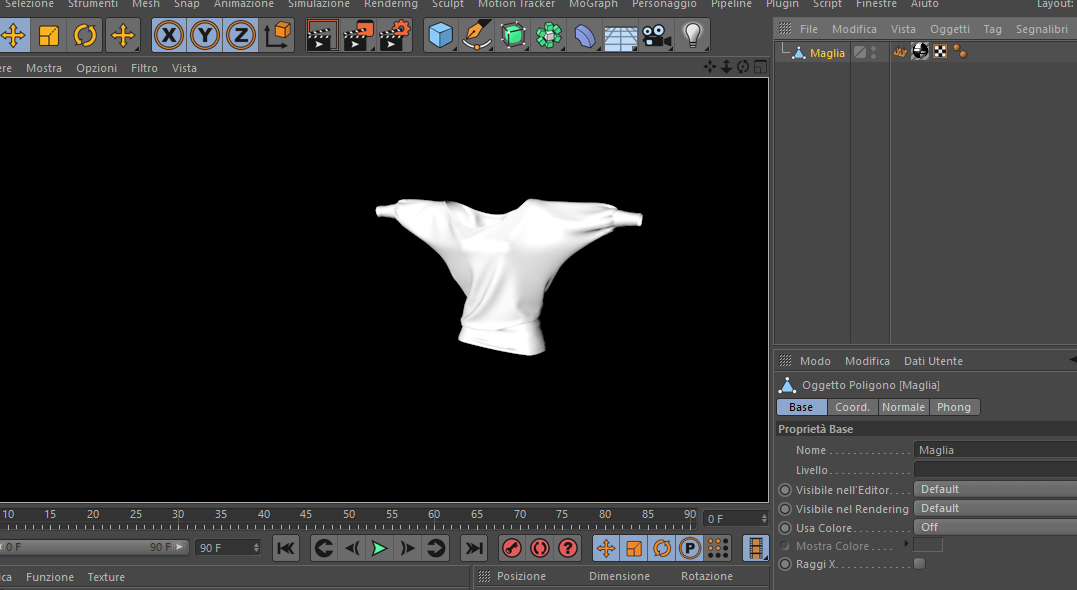The width and height of the screenshot is (1077, 590).
Task: Click the Camera object icon
Action: [x=656, y=37]
